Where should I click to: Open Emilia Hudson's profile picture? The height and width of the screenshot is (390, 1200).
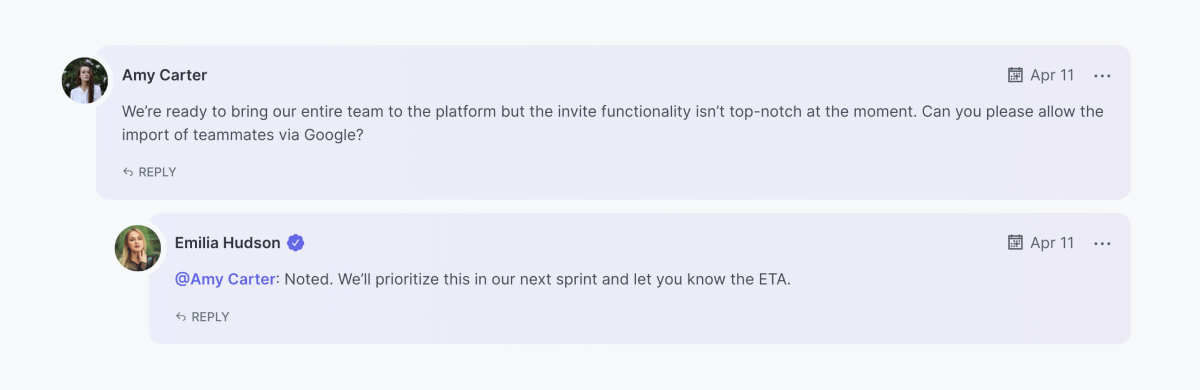click(x=138, y=248)
